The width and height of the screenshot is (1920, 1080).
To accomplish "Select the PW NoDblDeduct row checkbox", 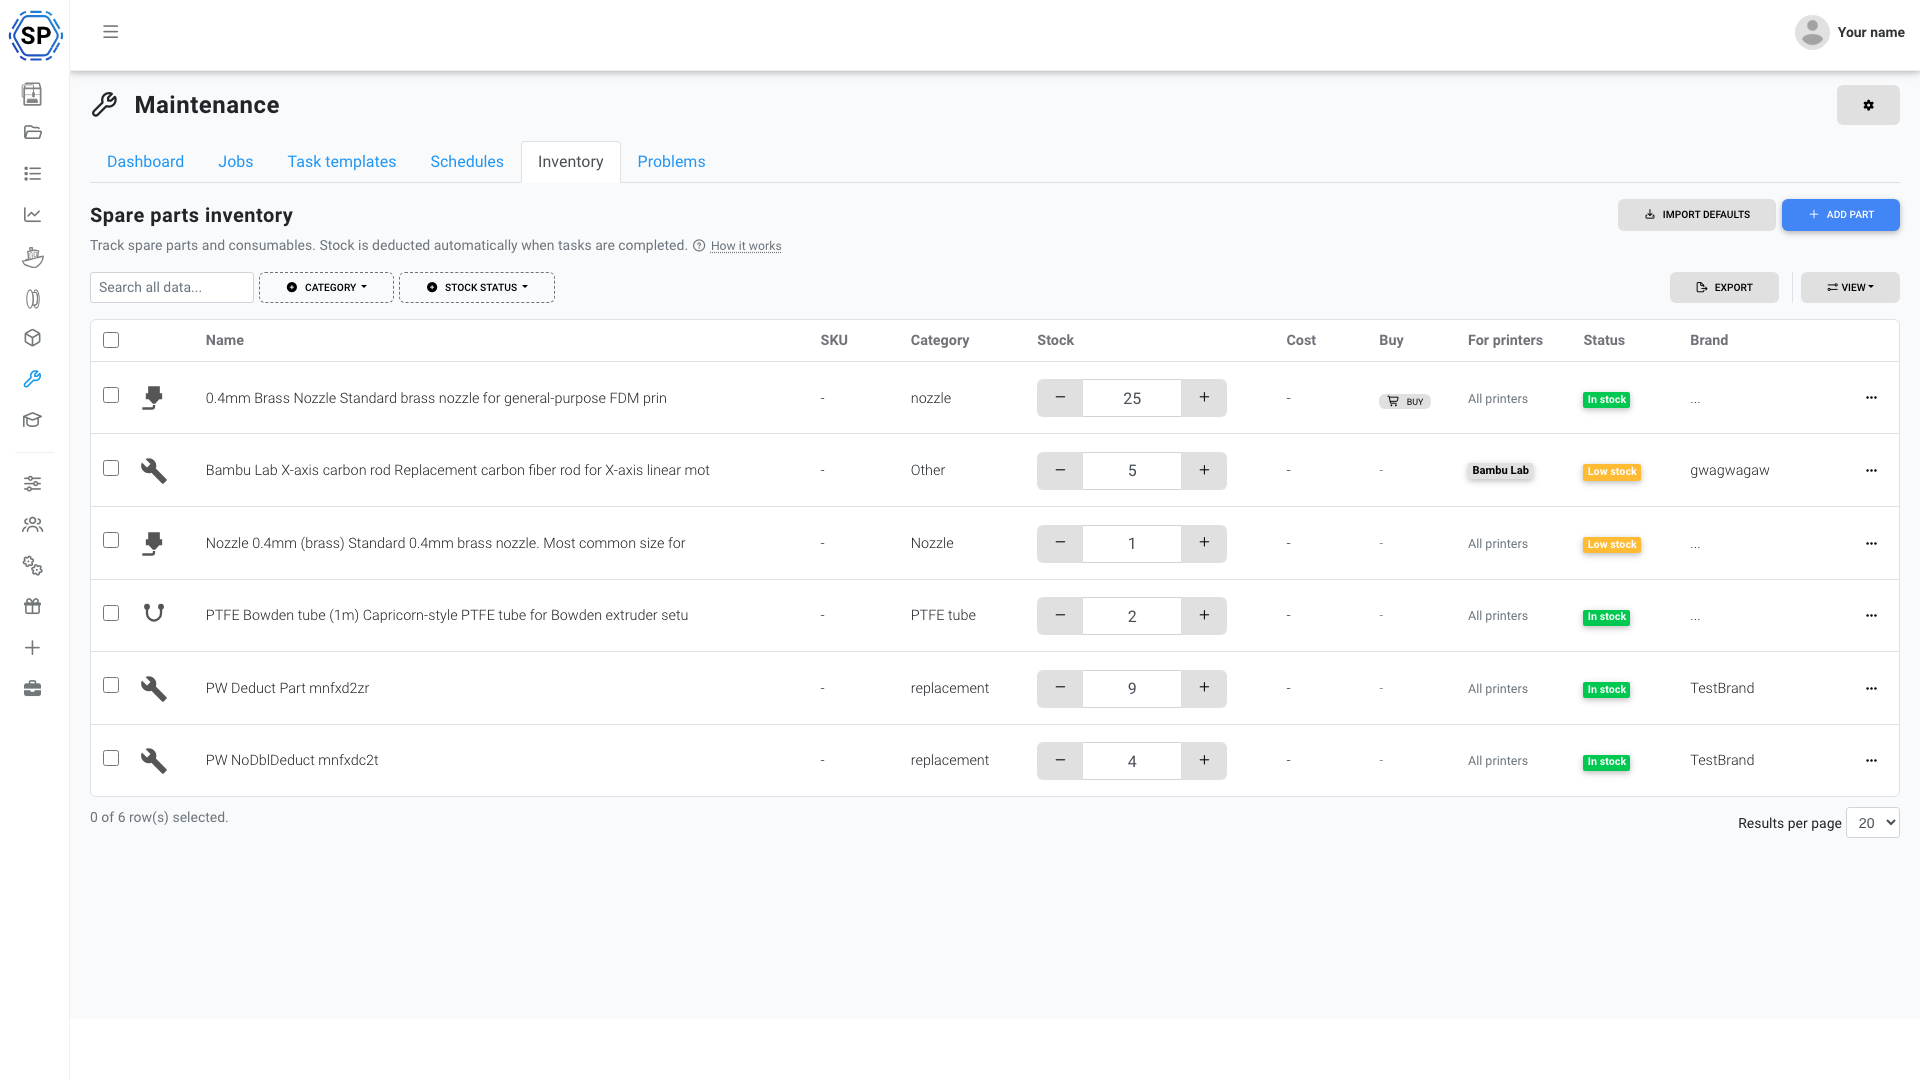I will (111, 758).
